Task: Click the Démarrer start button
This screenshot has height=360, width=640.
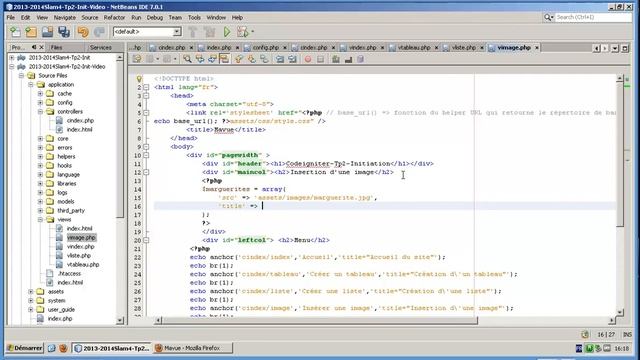Action: tap(24, 348)
